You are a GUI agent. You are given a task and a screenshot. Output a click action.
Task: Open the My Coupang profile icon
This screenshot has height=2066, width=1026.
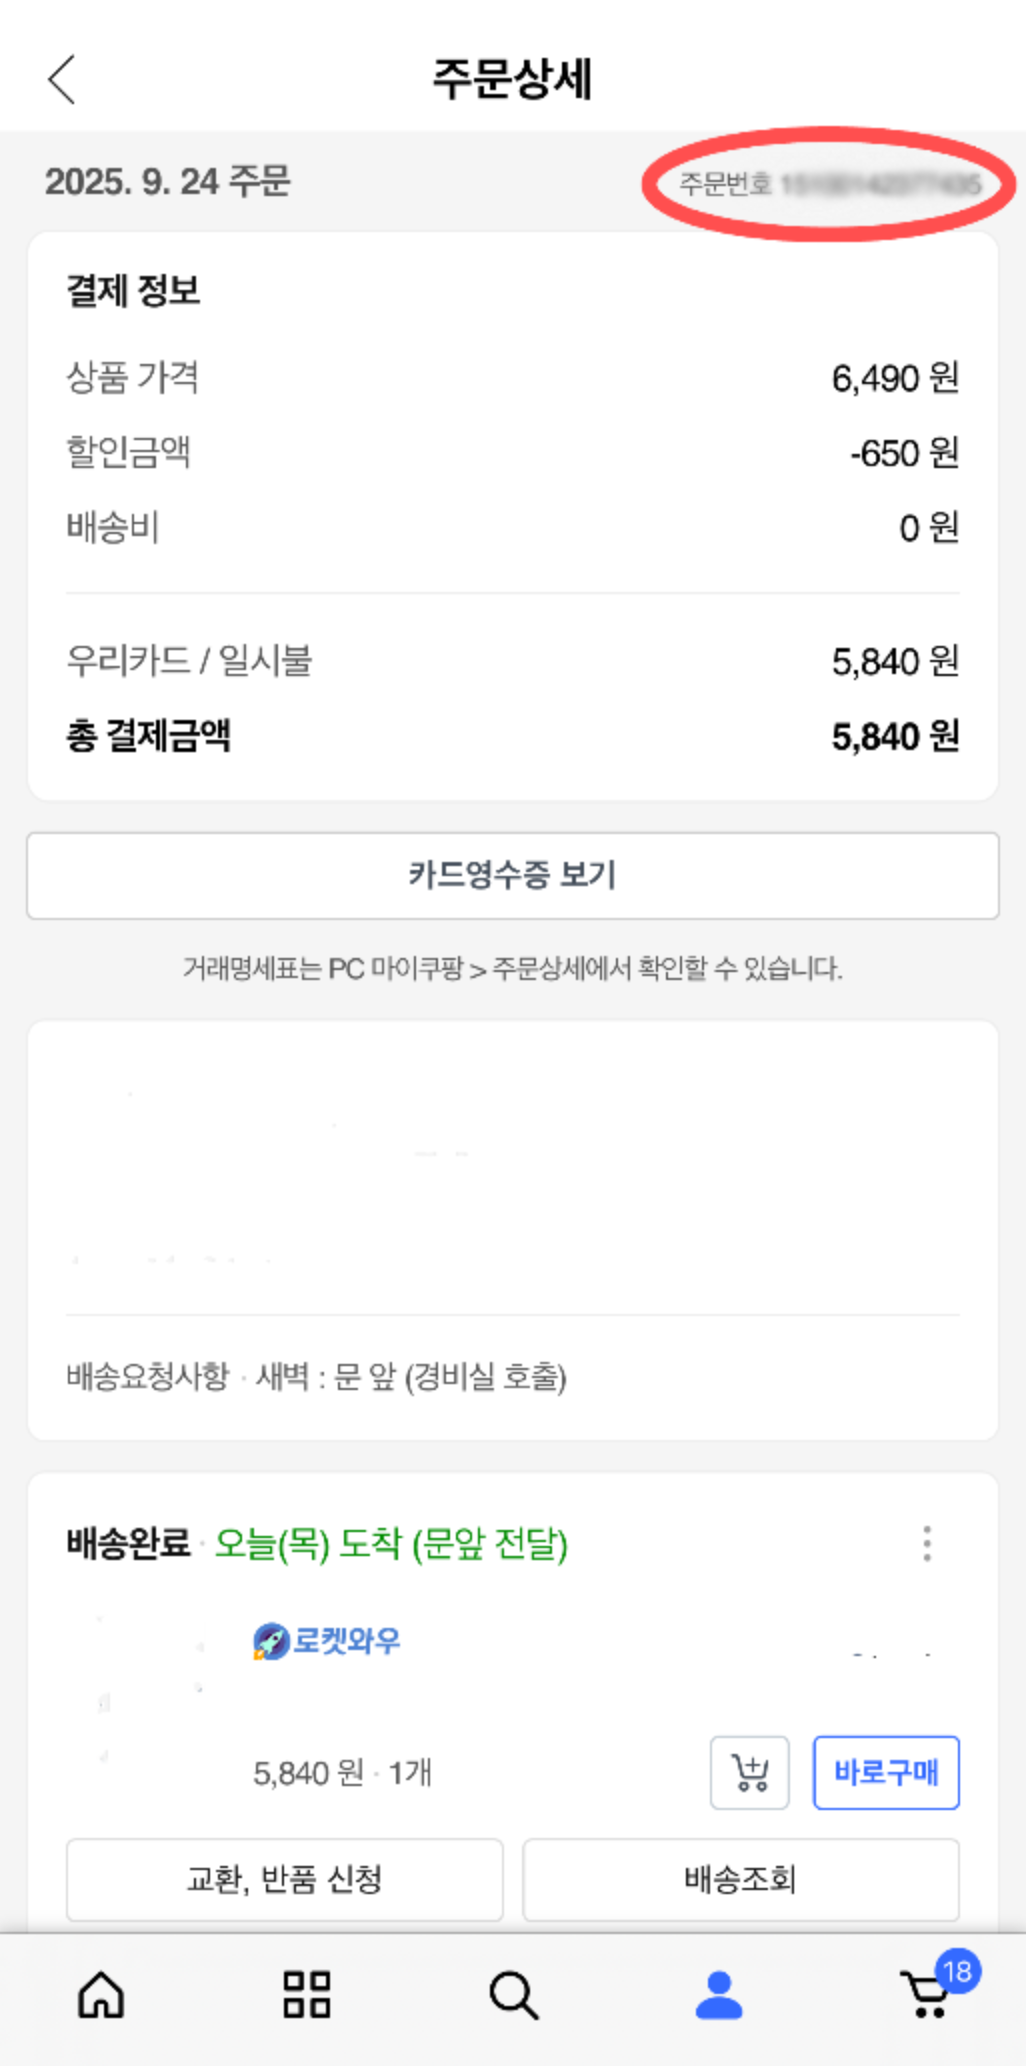719,1995
